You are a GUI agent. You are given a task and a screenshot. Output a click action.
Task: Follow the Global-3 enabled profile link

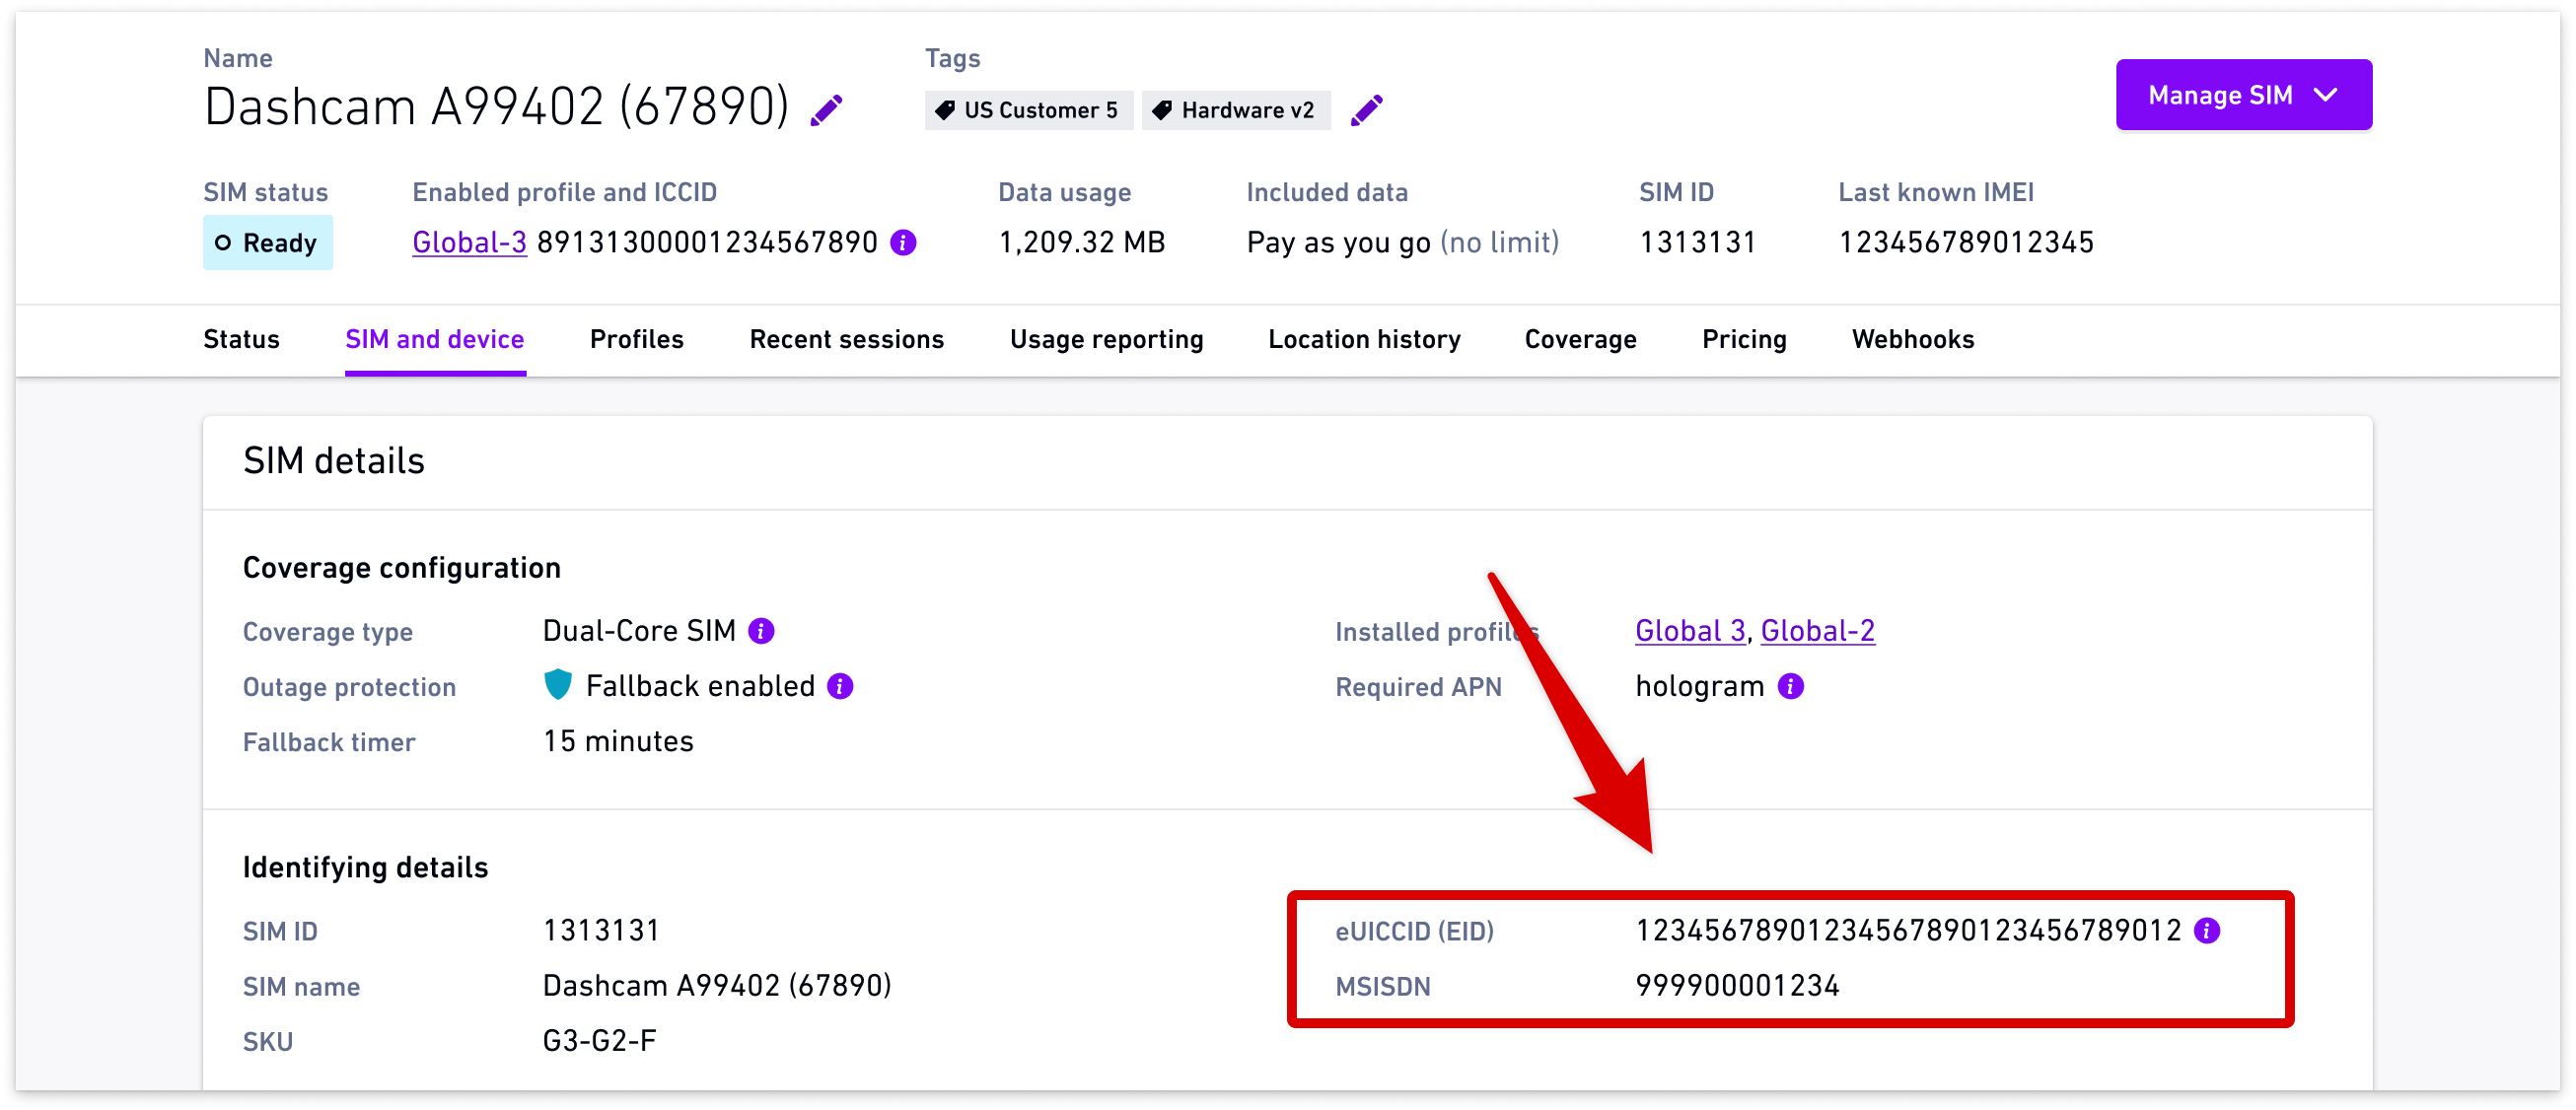(469, 243)
